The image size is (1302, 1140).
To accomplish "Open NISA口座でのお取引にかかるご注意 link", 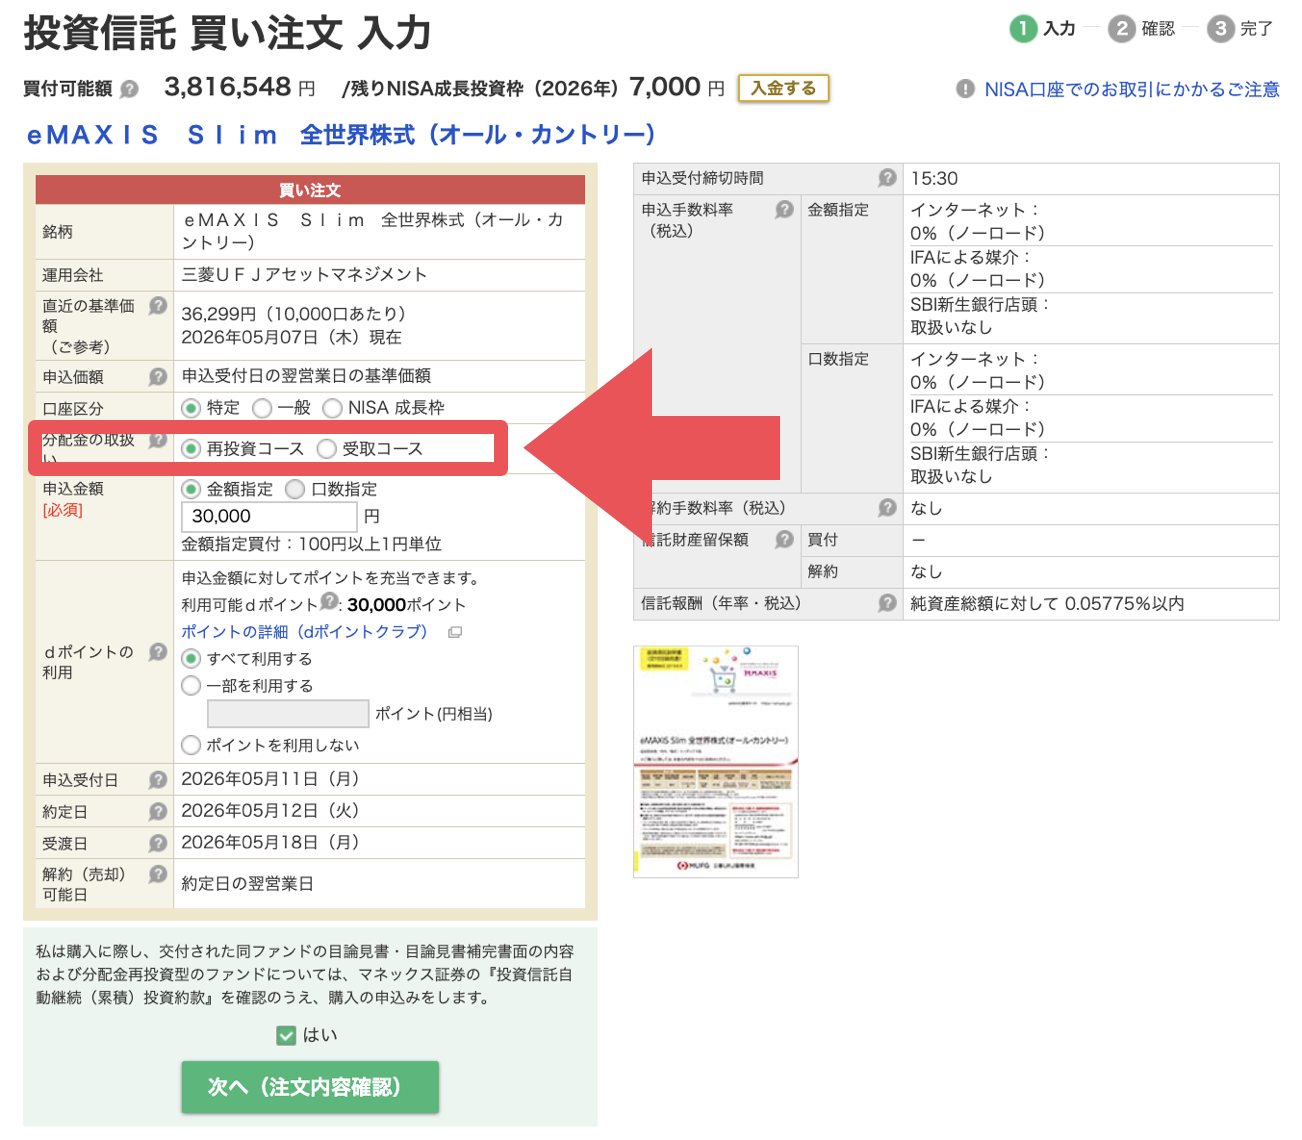I will coord(1132,89).
